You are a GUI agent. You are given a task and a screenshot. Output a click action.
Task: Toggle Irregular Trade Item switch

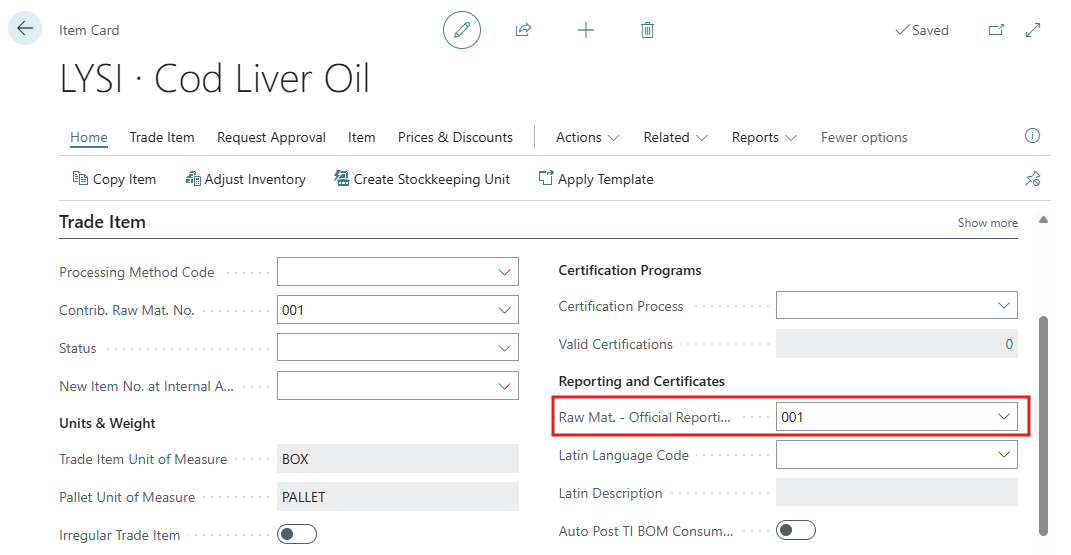pyautogui.click(x=297, y=534)
